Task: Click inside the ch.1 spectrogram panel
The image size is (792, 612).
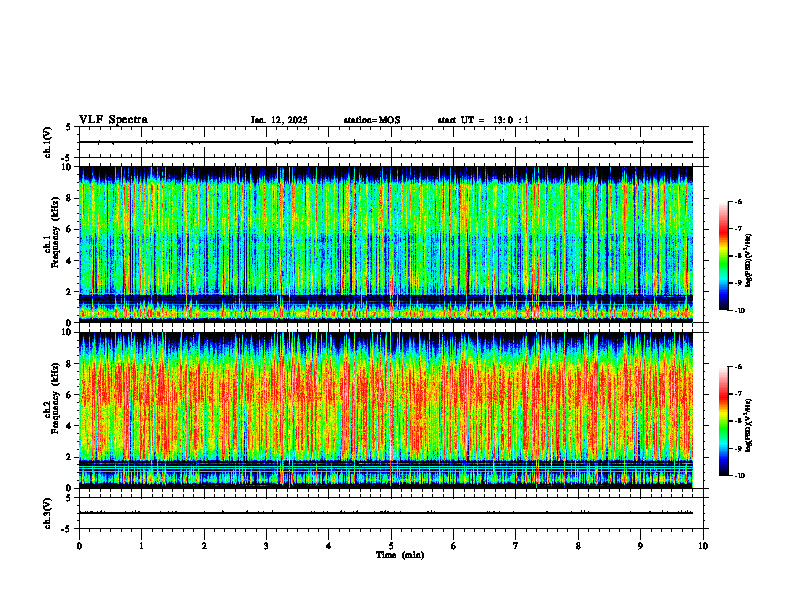Action: (386, 244)
